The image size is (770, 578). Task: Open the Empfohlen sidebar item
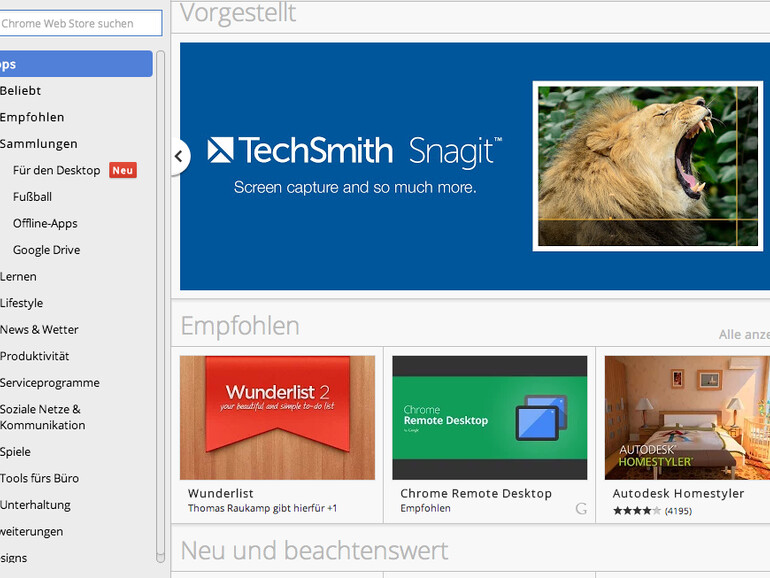coord(32,117)
